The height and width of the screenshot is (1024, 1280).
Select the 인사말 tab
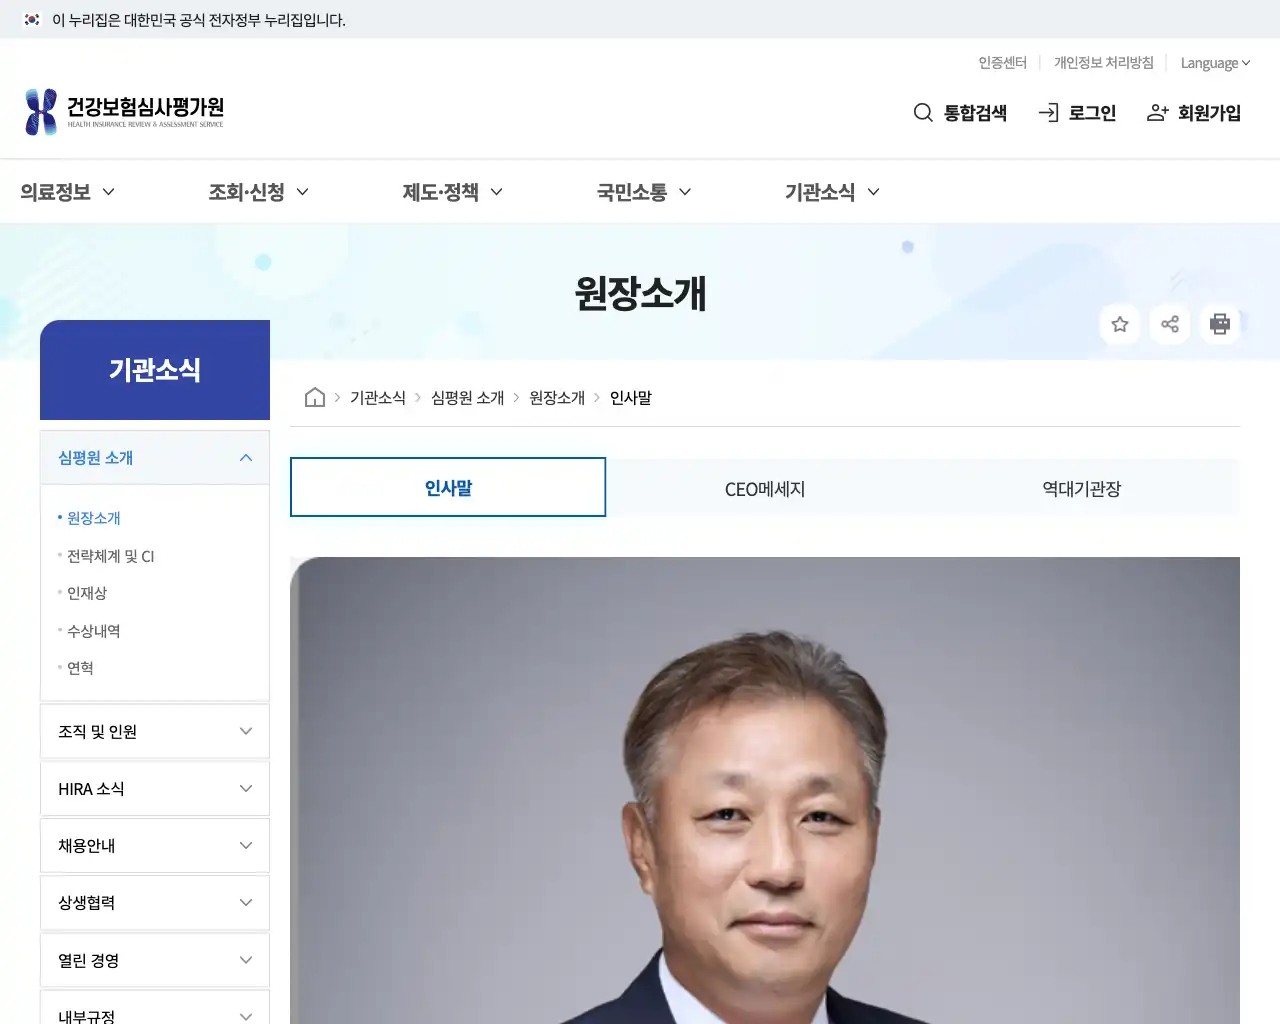[x=448, y=487]
